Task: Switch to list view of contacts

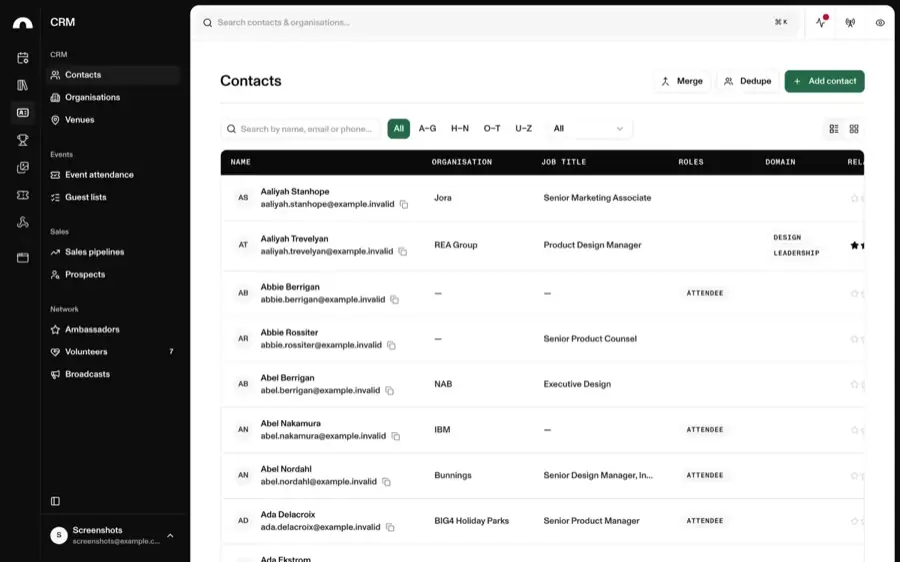Action: (x=834, y=129)
